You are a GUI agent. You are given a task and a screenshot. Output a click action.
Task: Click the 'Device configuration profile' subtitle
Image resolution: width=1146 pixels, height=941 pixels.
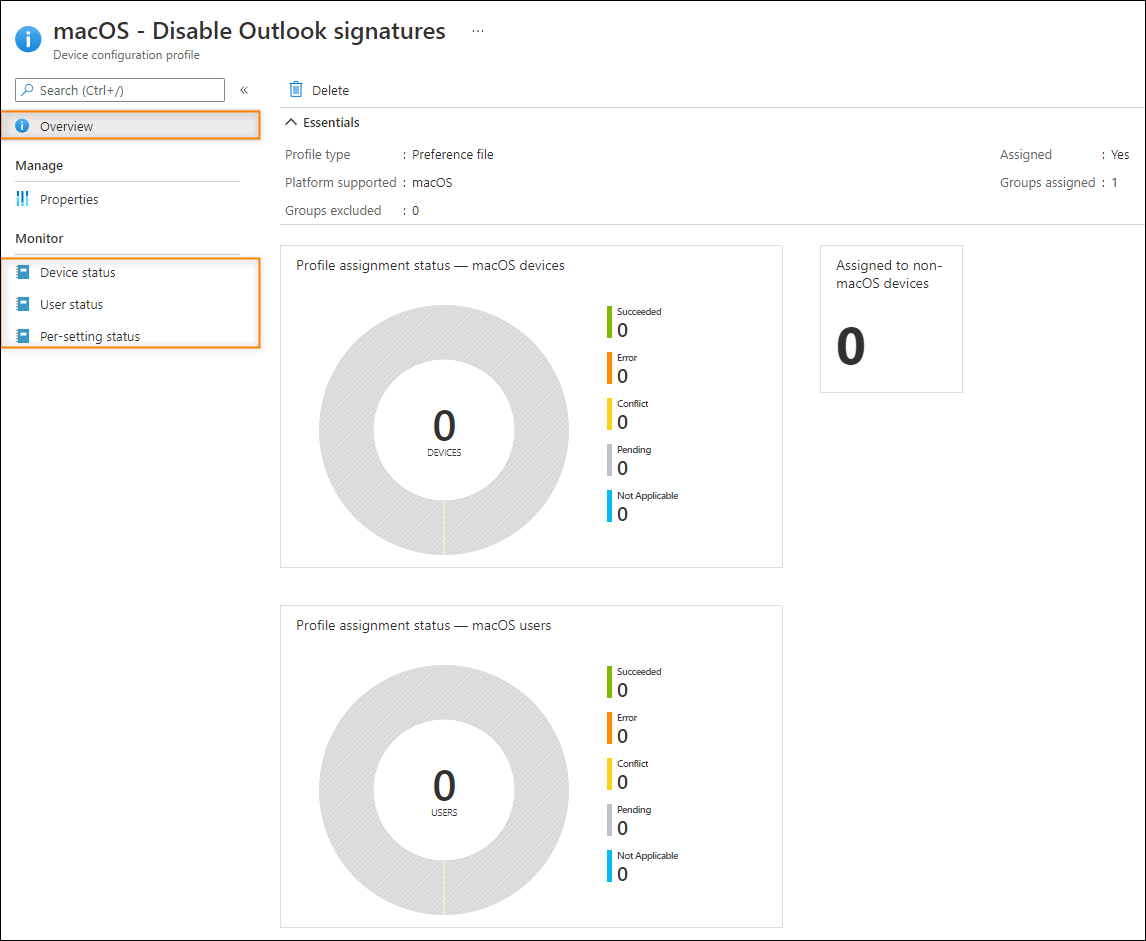[x=126, y=55]
